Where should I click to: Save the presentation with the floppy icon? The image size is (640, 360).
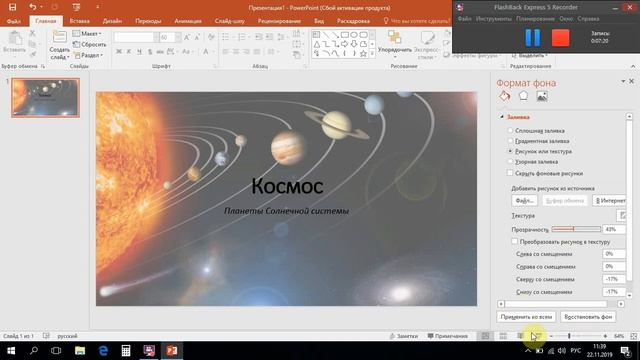click(x=13, y=7)
